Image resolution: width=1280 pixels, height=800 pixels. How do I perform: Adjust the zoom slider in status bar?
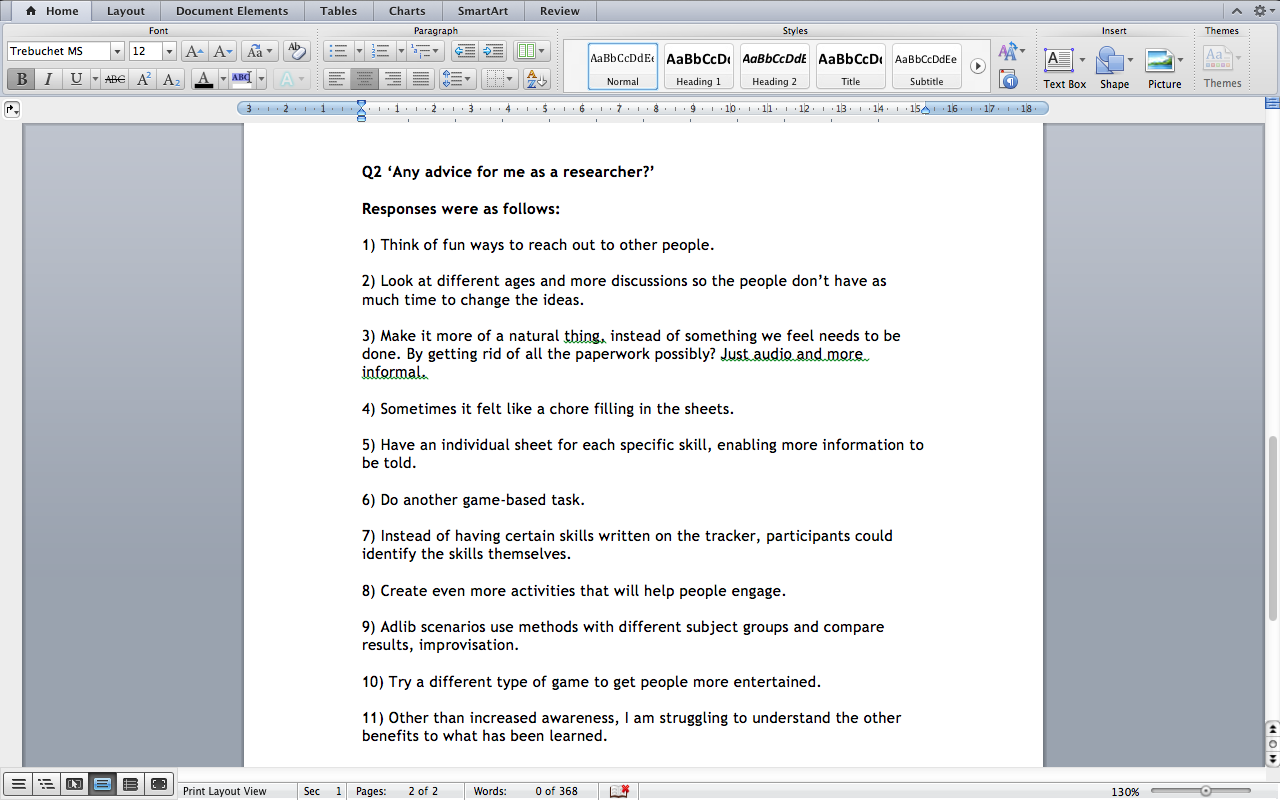coord(1205,791)
